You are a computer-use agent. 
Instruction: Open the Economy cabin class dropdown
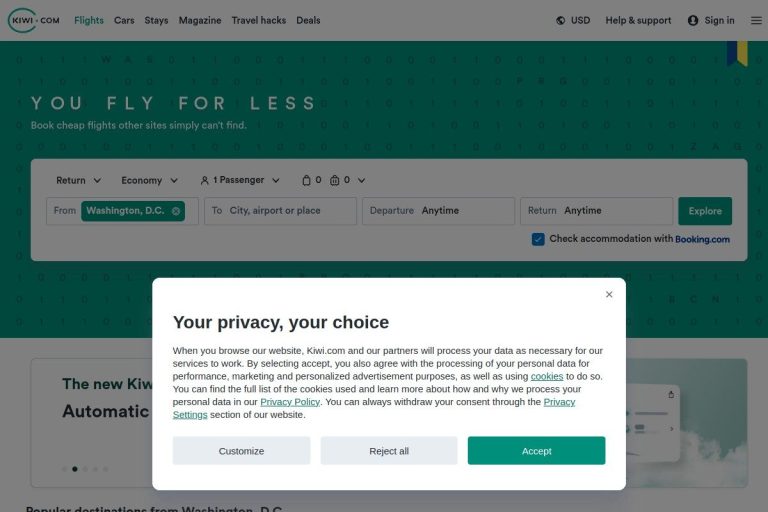click(149, 181)
